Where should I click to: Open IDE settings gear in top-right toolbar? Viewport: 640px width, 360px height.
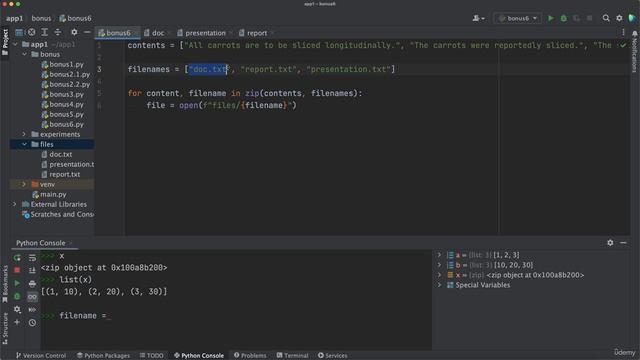click(x=619, y=18)
